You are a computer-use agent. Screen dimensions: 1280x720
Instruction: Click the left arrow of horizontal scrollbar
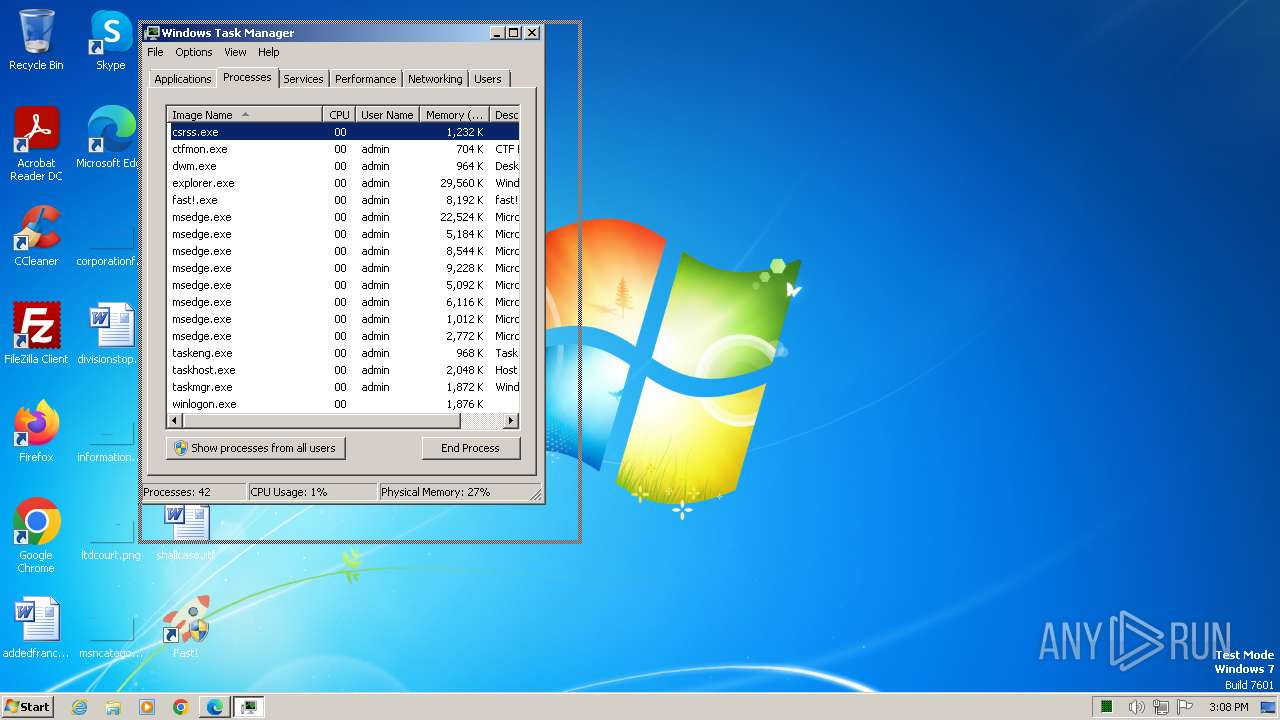[175, 421]
